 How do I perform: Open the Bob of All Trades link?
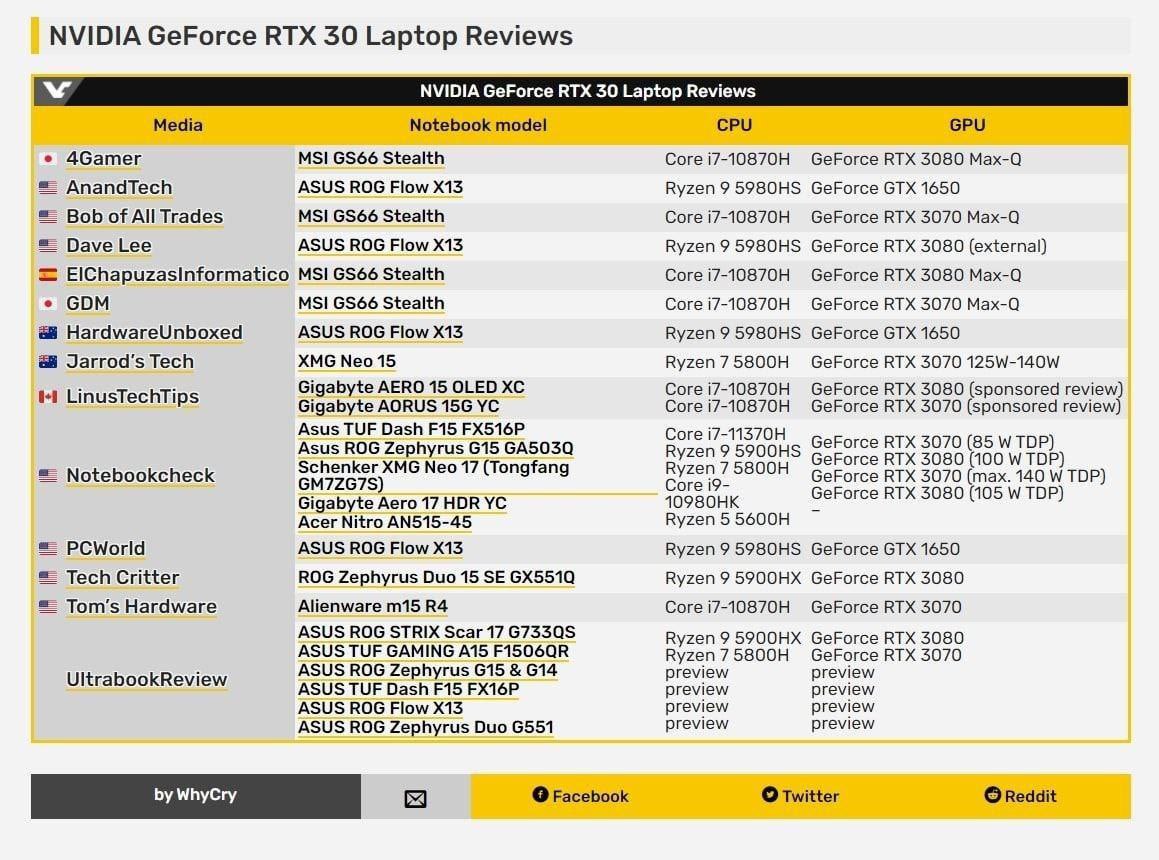[x=144, y=217]
